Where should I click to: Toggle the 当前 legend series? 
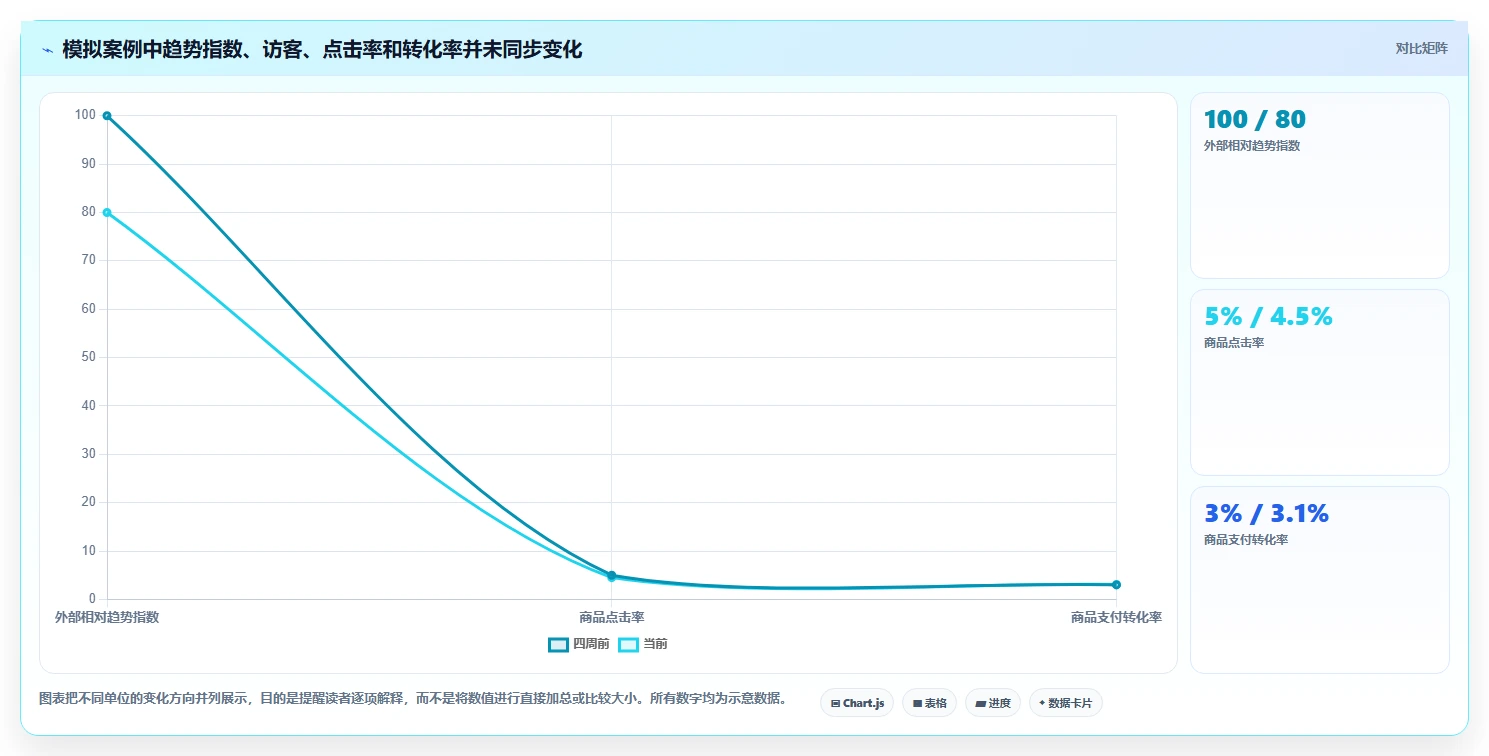(x=643, y=644)
